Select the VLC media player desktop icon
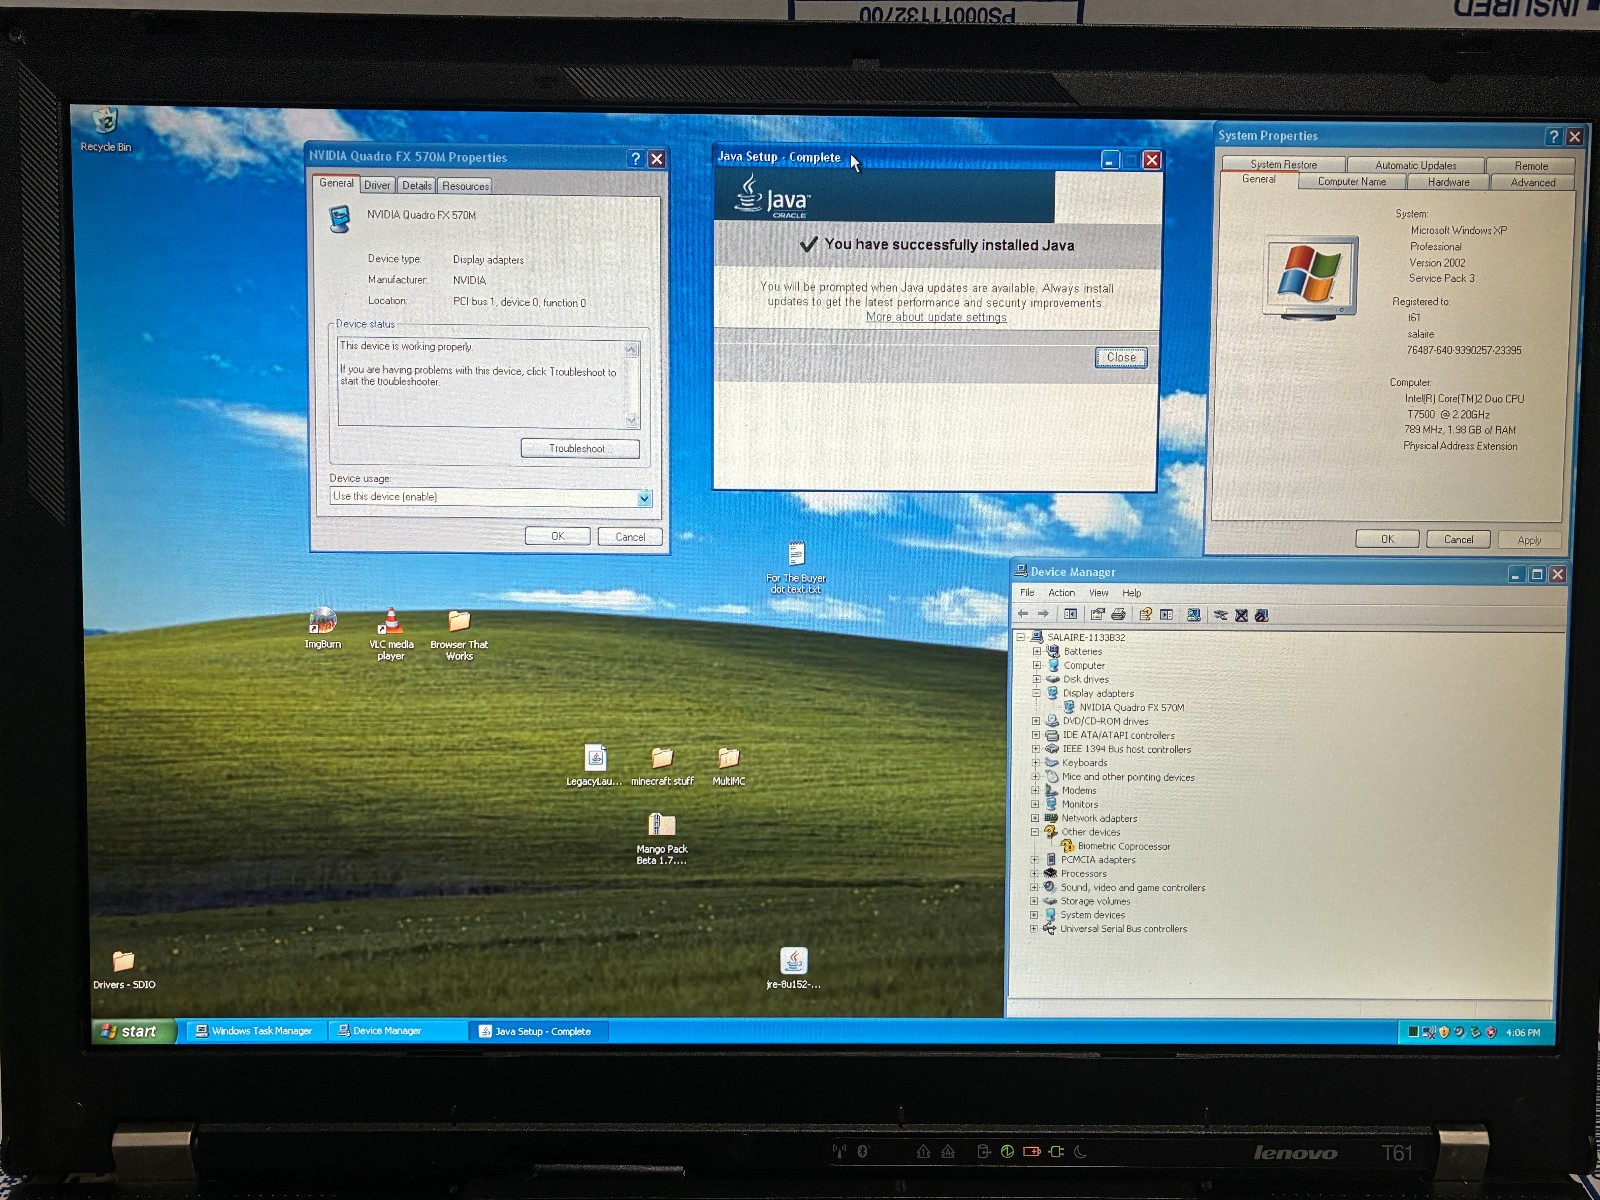This screenshot has height=1200, width=1600. coord(391,634)
